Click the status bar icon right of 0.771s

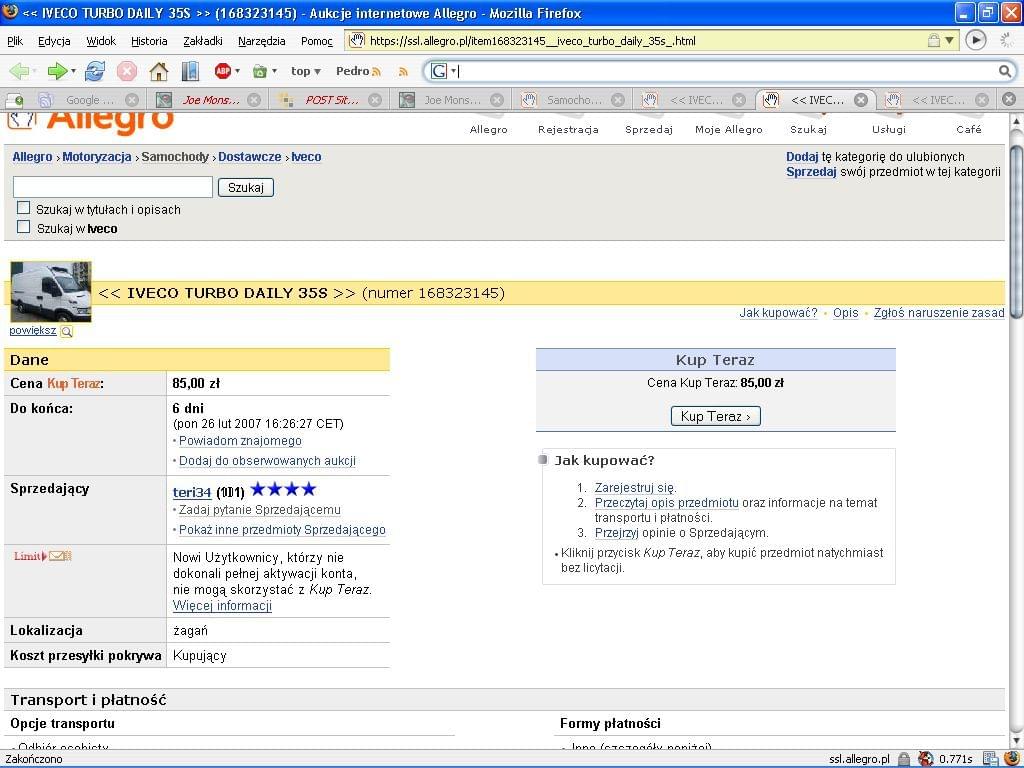coord(989,759)
